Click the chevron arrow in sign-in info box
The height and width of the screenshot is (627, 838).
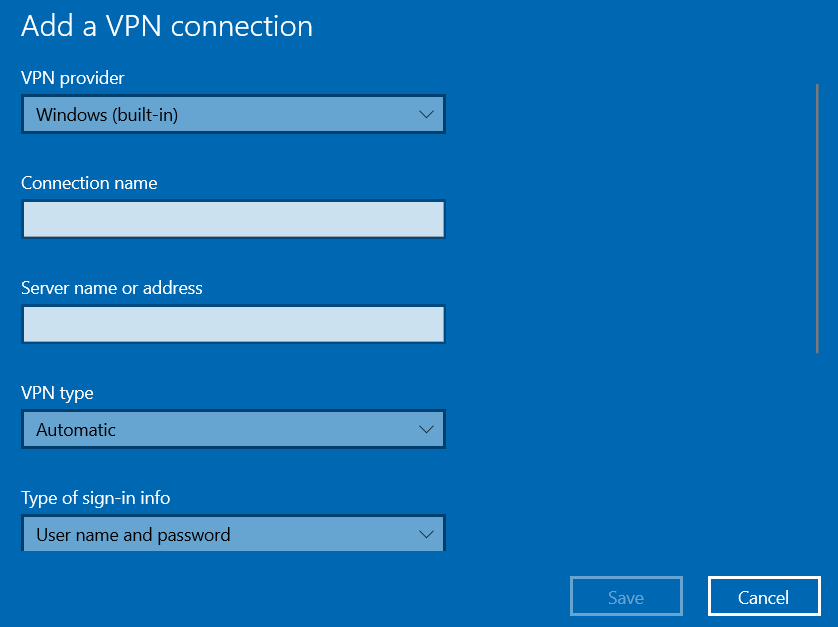[426, 534]
